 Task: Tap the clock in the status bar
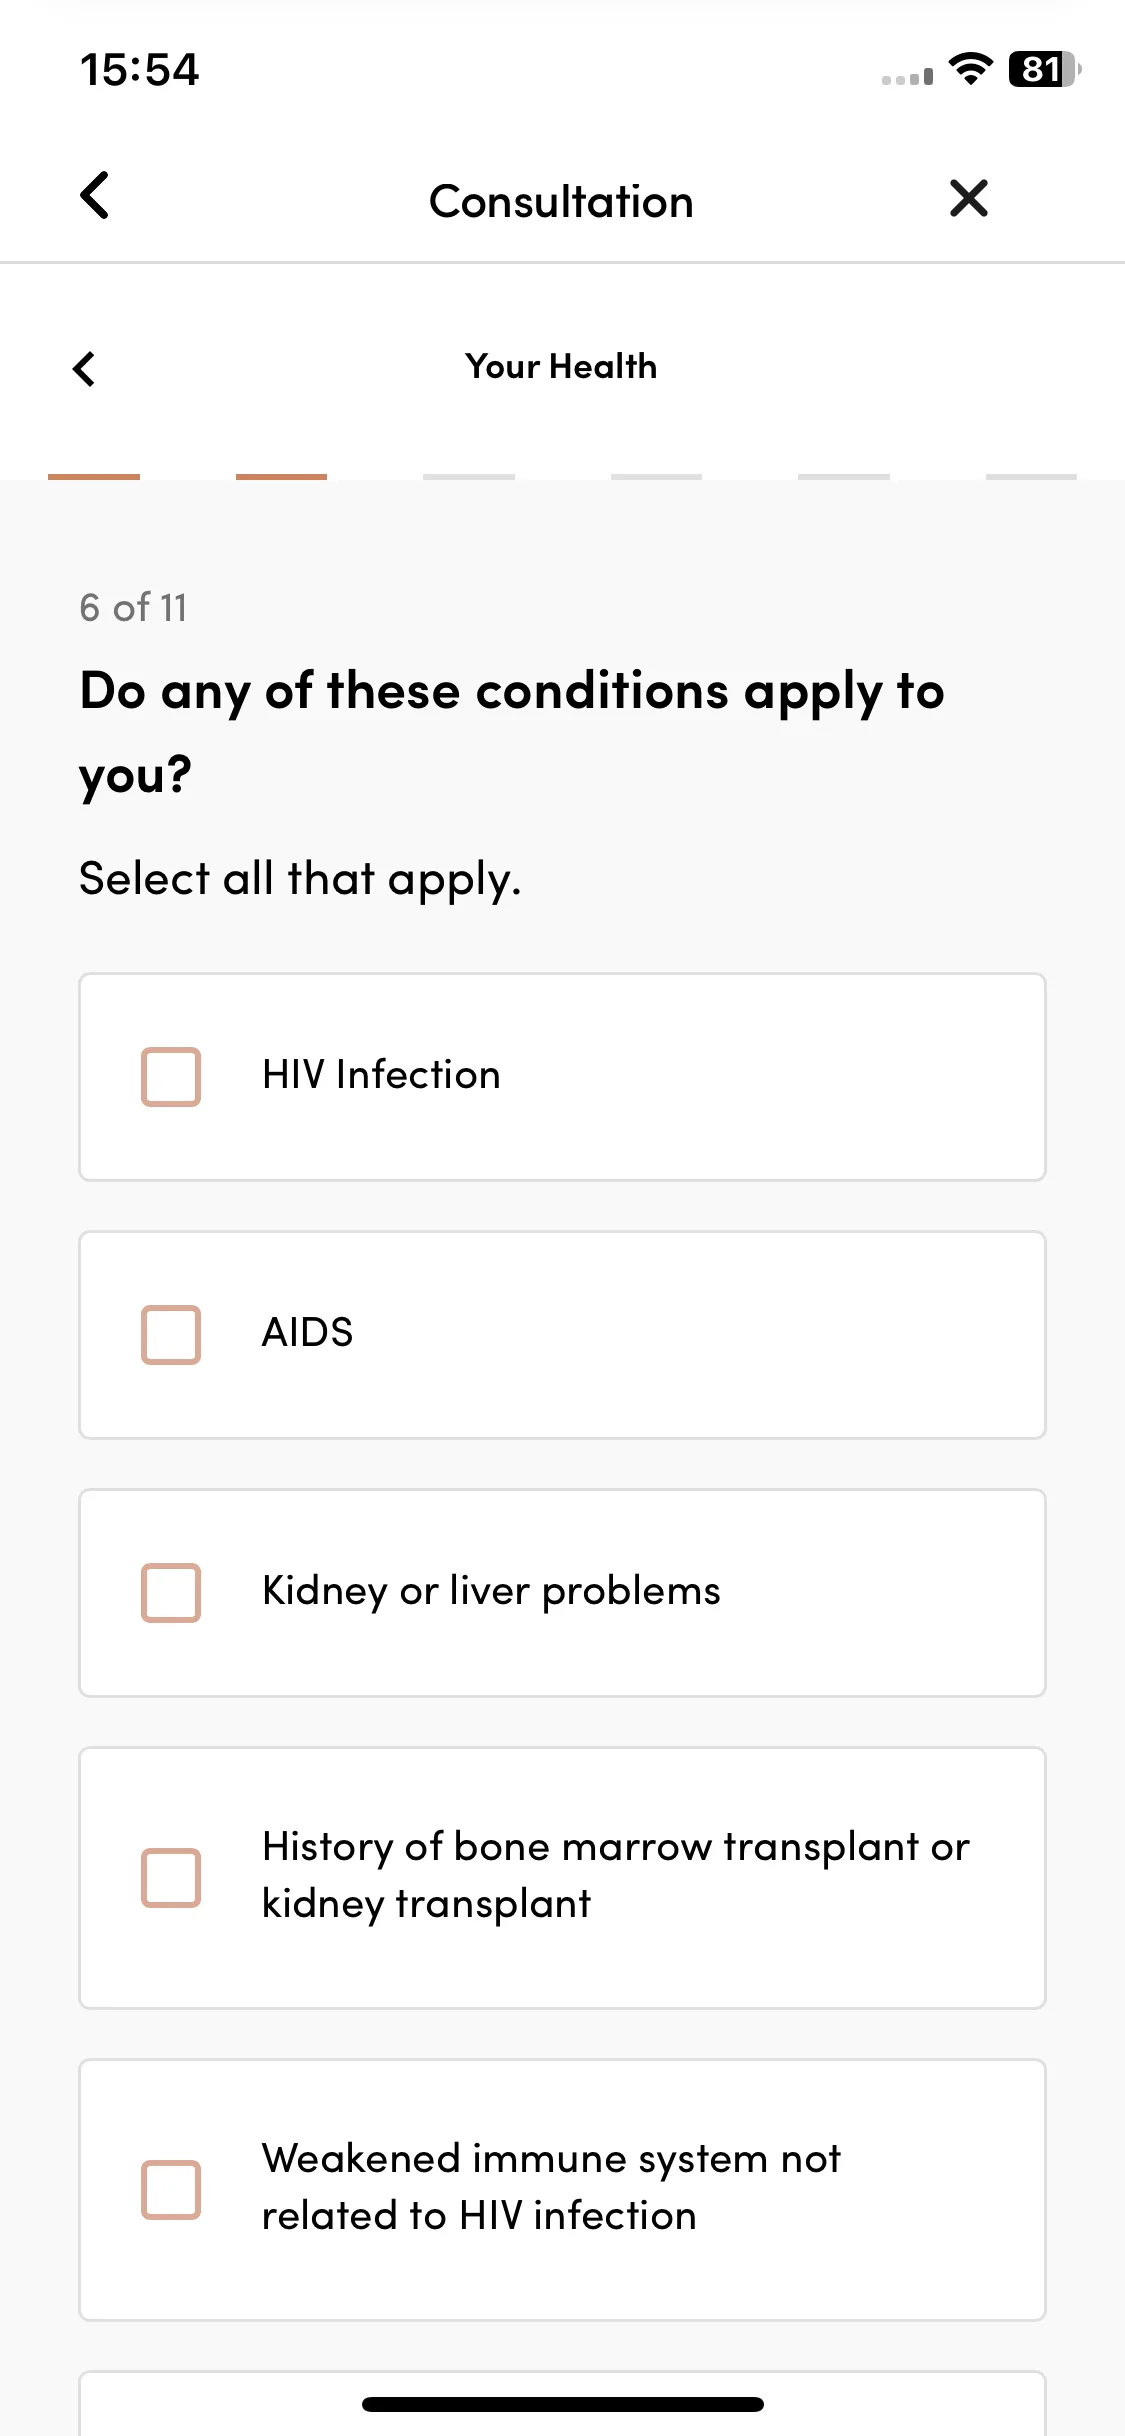pos(140,70)
